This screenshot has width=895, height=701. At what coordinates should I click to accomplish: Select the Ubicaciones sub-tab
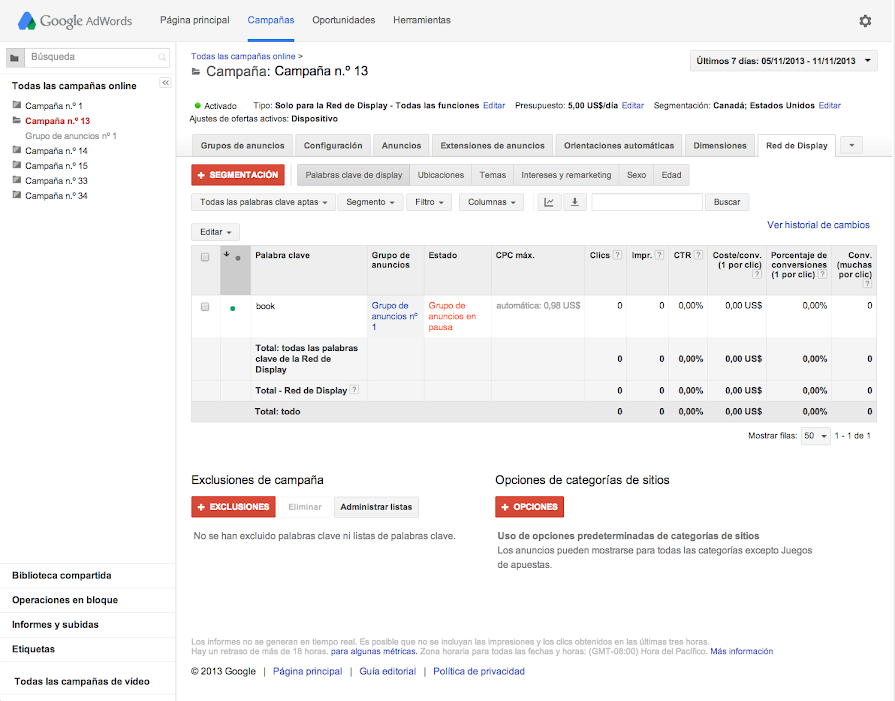point(440,175)
